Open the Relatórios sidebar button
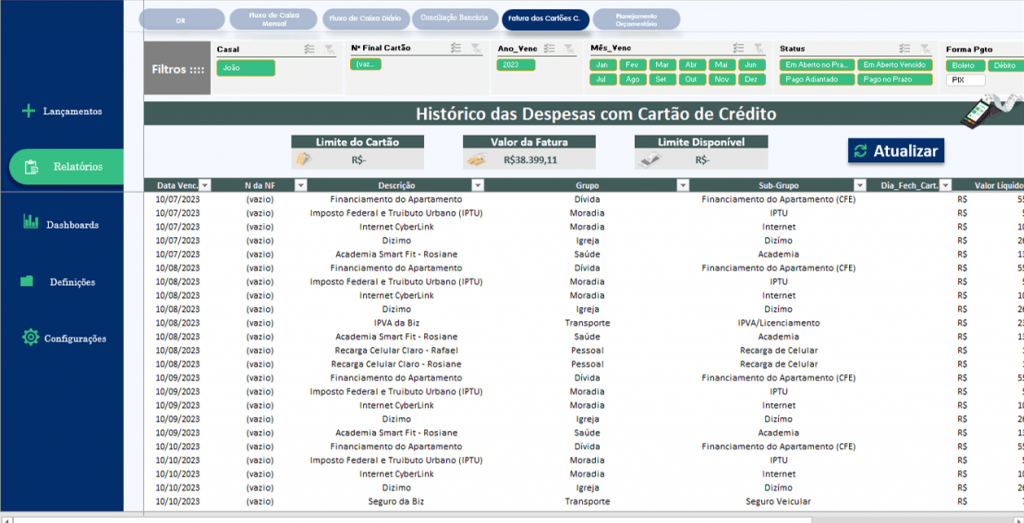This screenshot has height=523, width=1024. pos(66,167)
